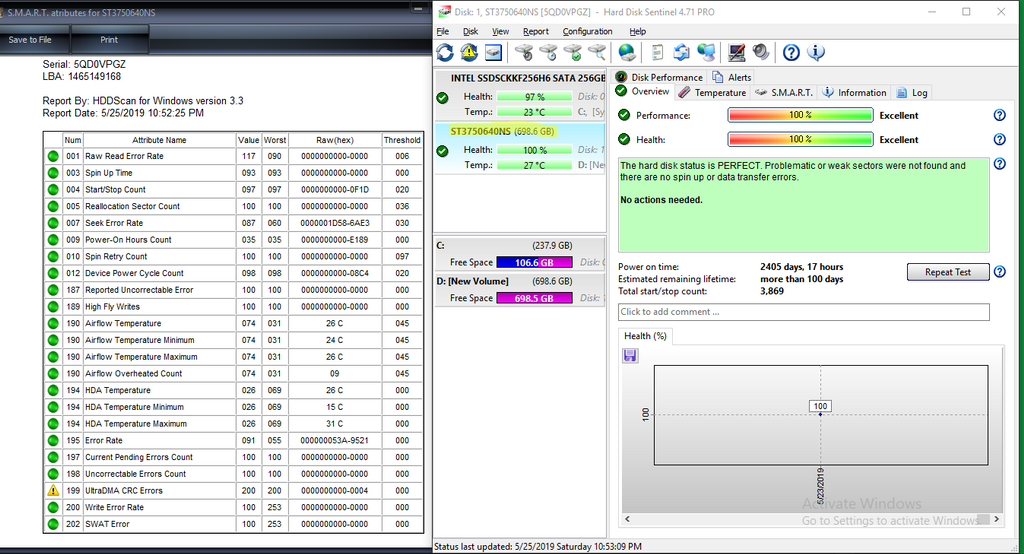Open the Configuration menu
The height and width of the screenshot is (554, 1024).
(x=587, y=32)
